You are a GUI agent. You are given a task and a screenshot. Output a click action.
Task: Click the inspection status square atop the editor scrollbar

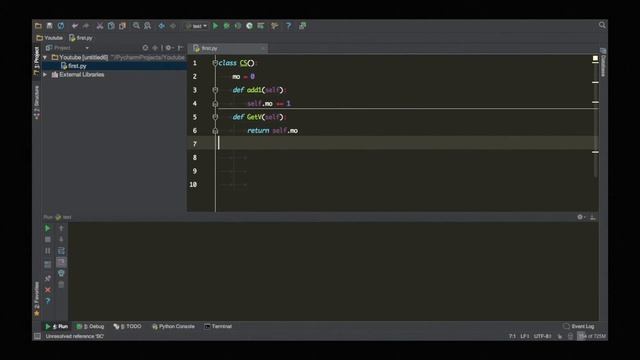point(595,58)
